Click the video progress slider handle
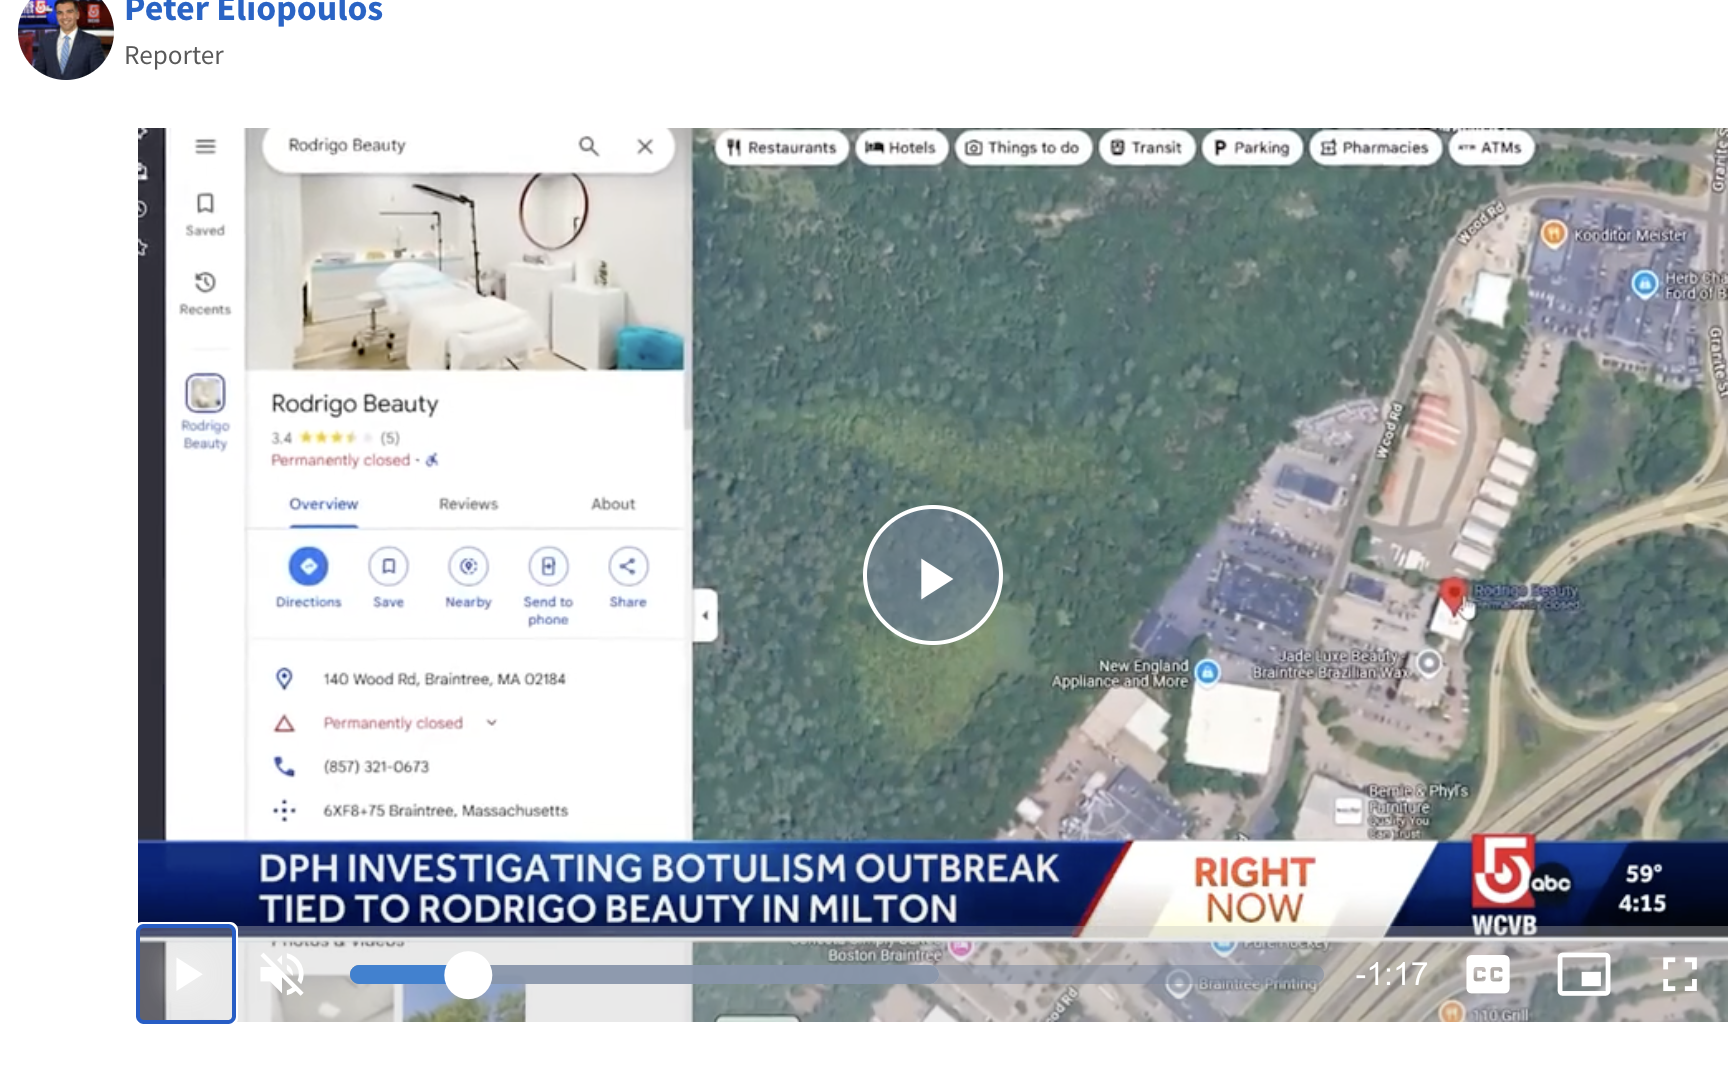Screen dimensions: 1736x1074 click(468, 974)
